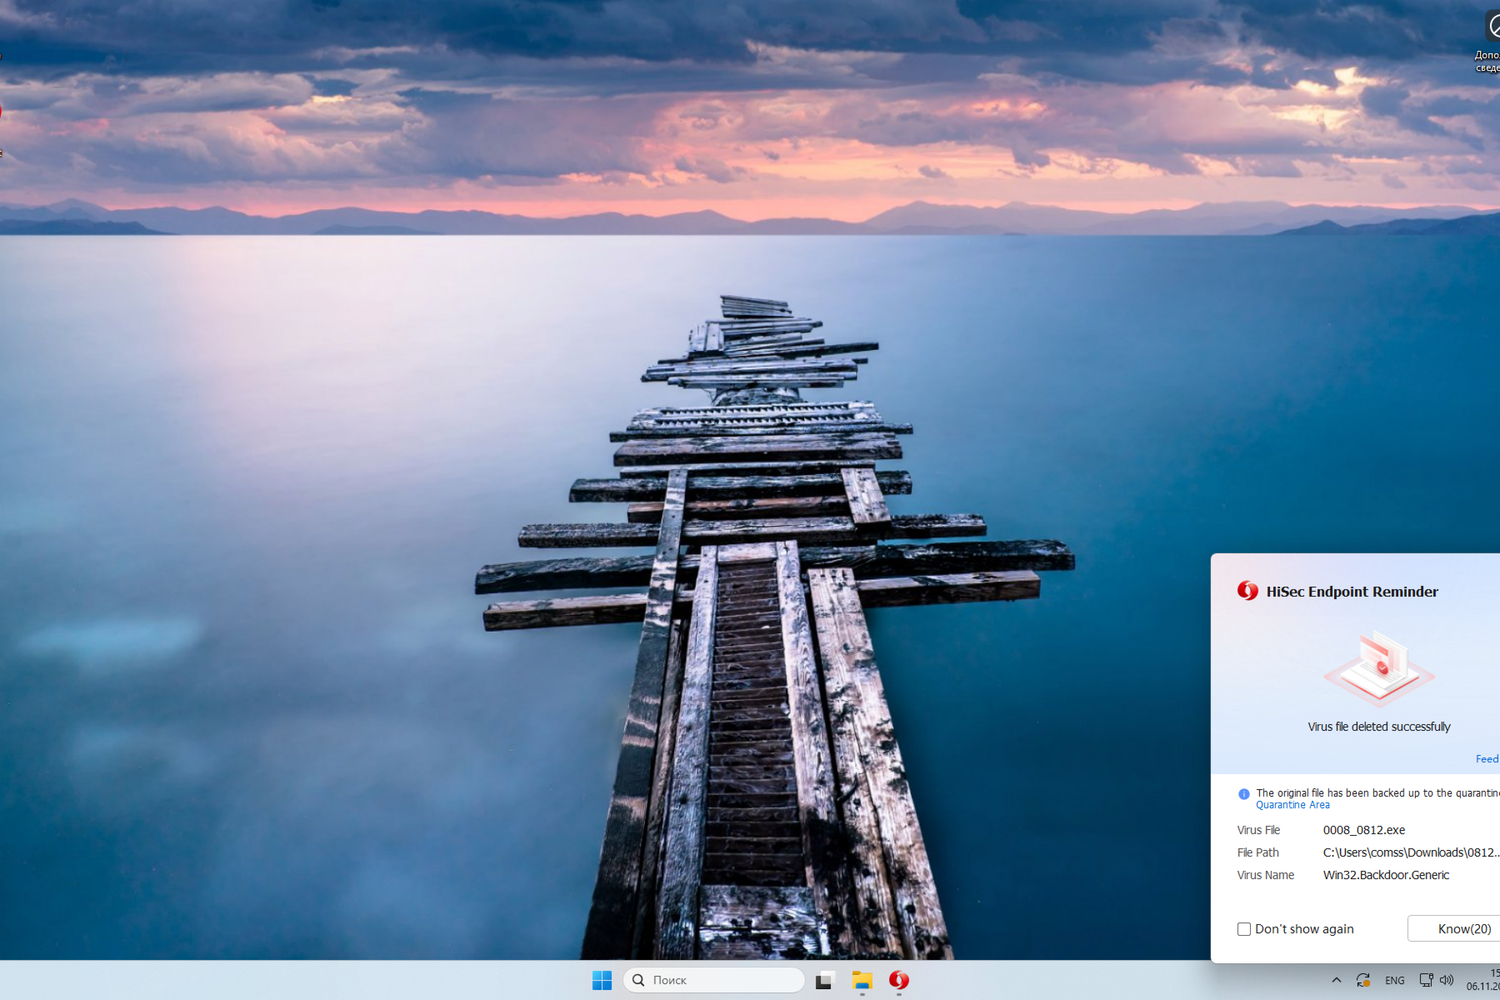Focus the taskbar Поиск search box
Image resolution: width=1500 pixels, height=1000 pixels.
[x=714, y=980]
